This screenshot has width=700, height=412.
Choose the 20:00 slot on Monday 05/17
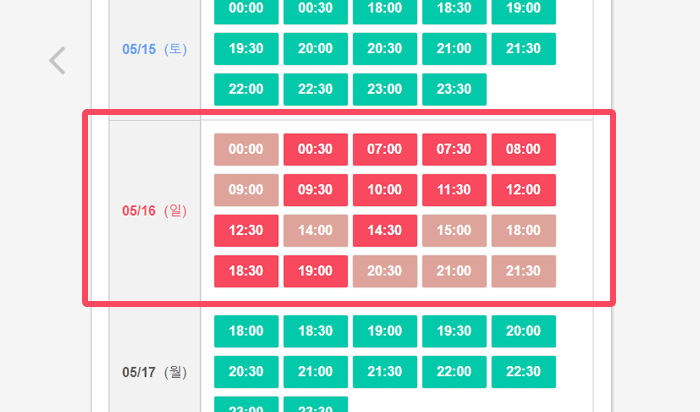(x=523, y=331)
